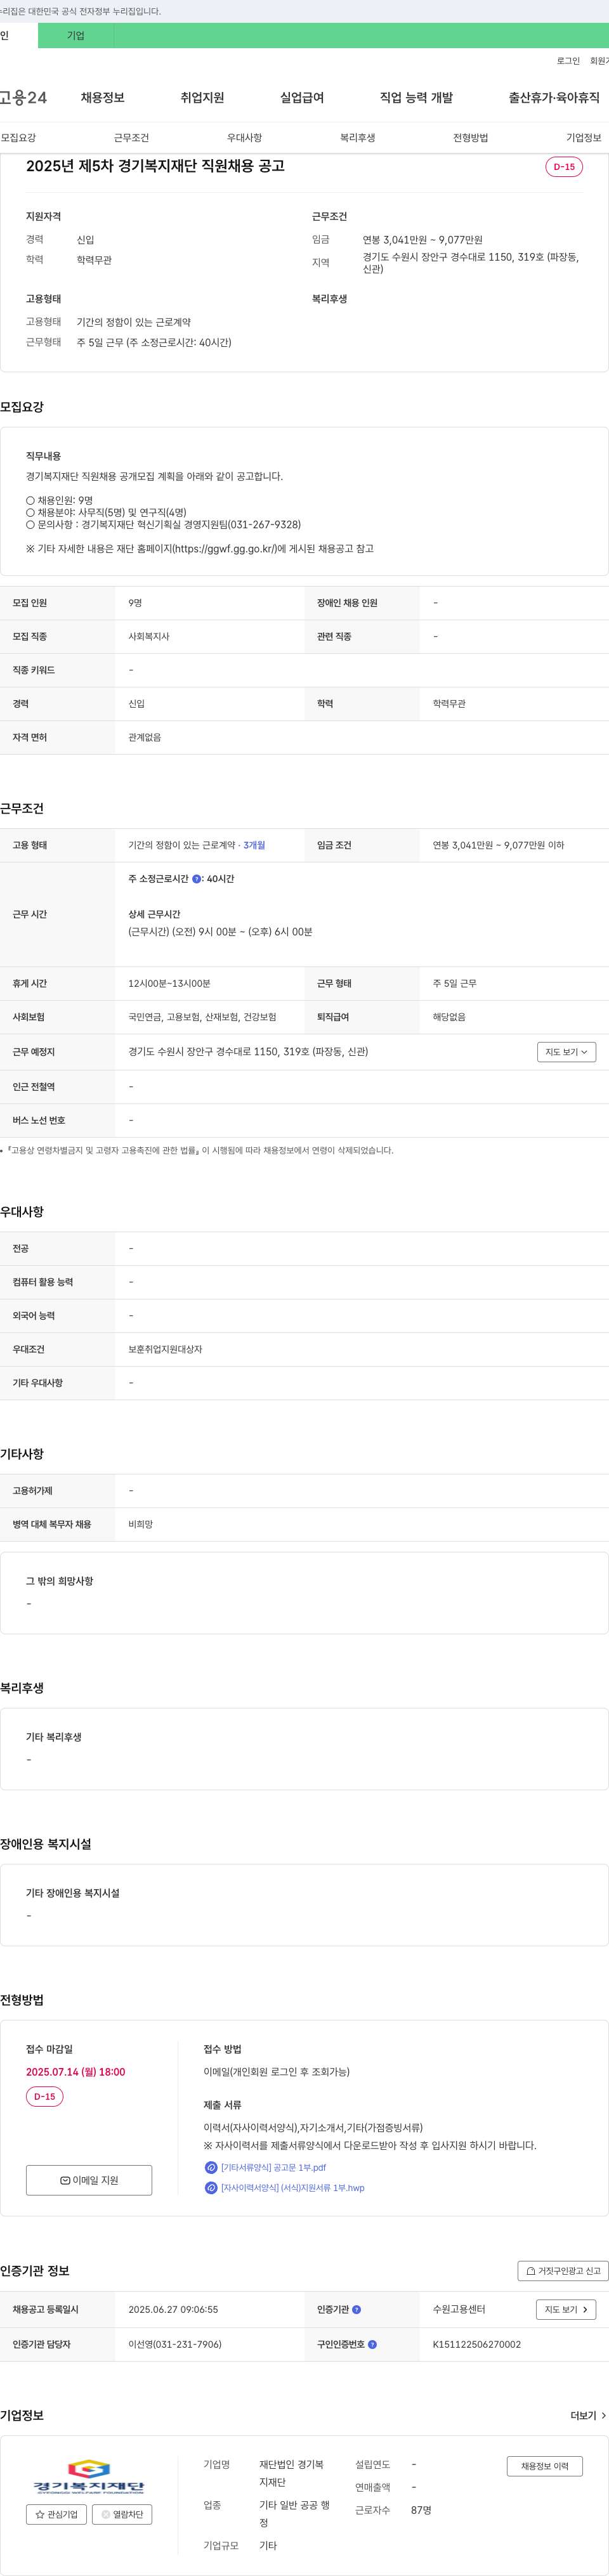This screenshot has width=609, height=2576.
Task: Click the 재단법인 경기복지재단 company name
Action: coord(291,2473)
